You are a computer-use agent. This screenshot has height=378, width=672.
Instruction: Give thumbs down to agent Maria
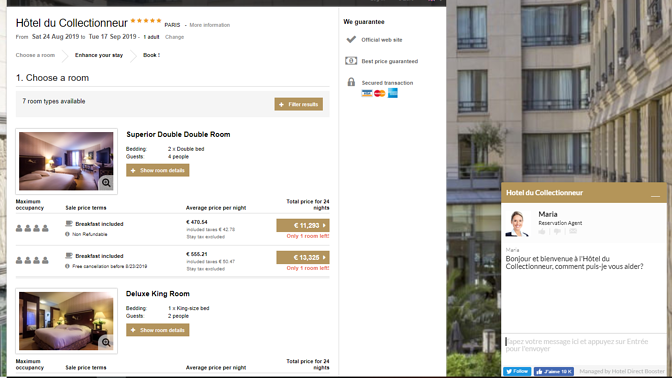click(557, 231)
